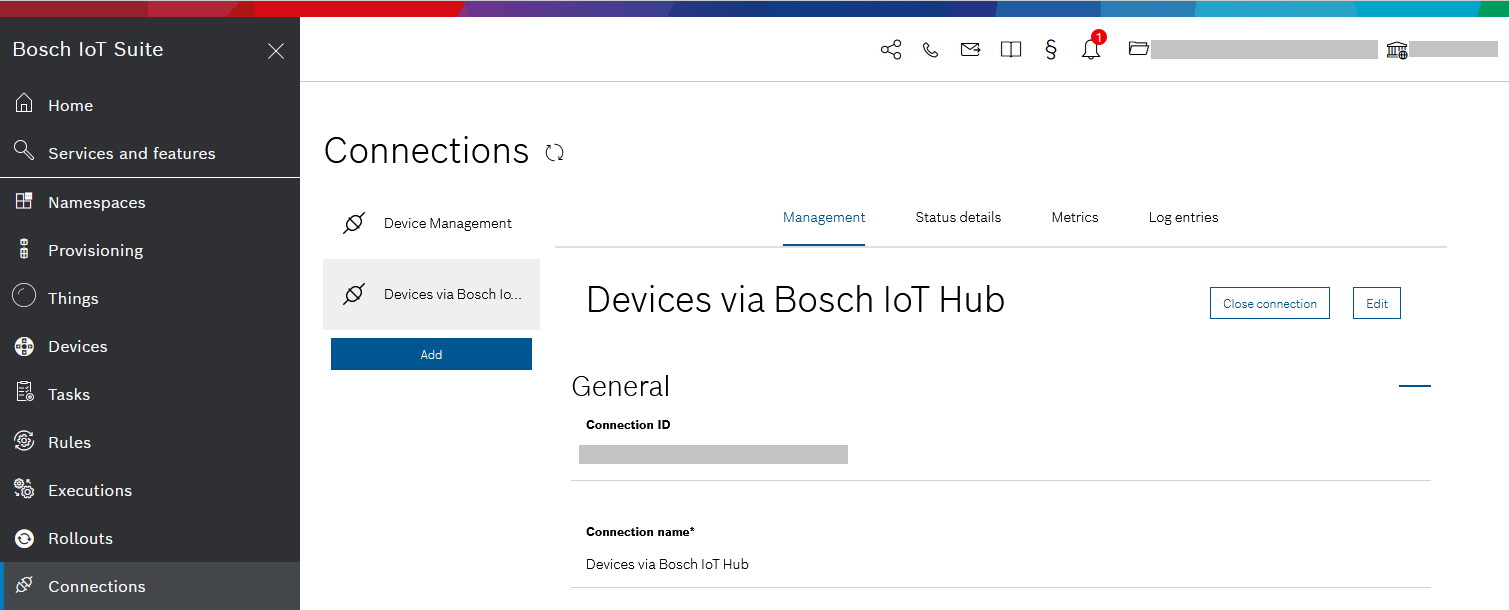
Task: Open Provisioning in the sidebar
Action: point(150,250)
